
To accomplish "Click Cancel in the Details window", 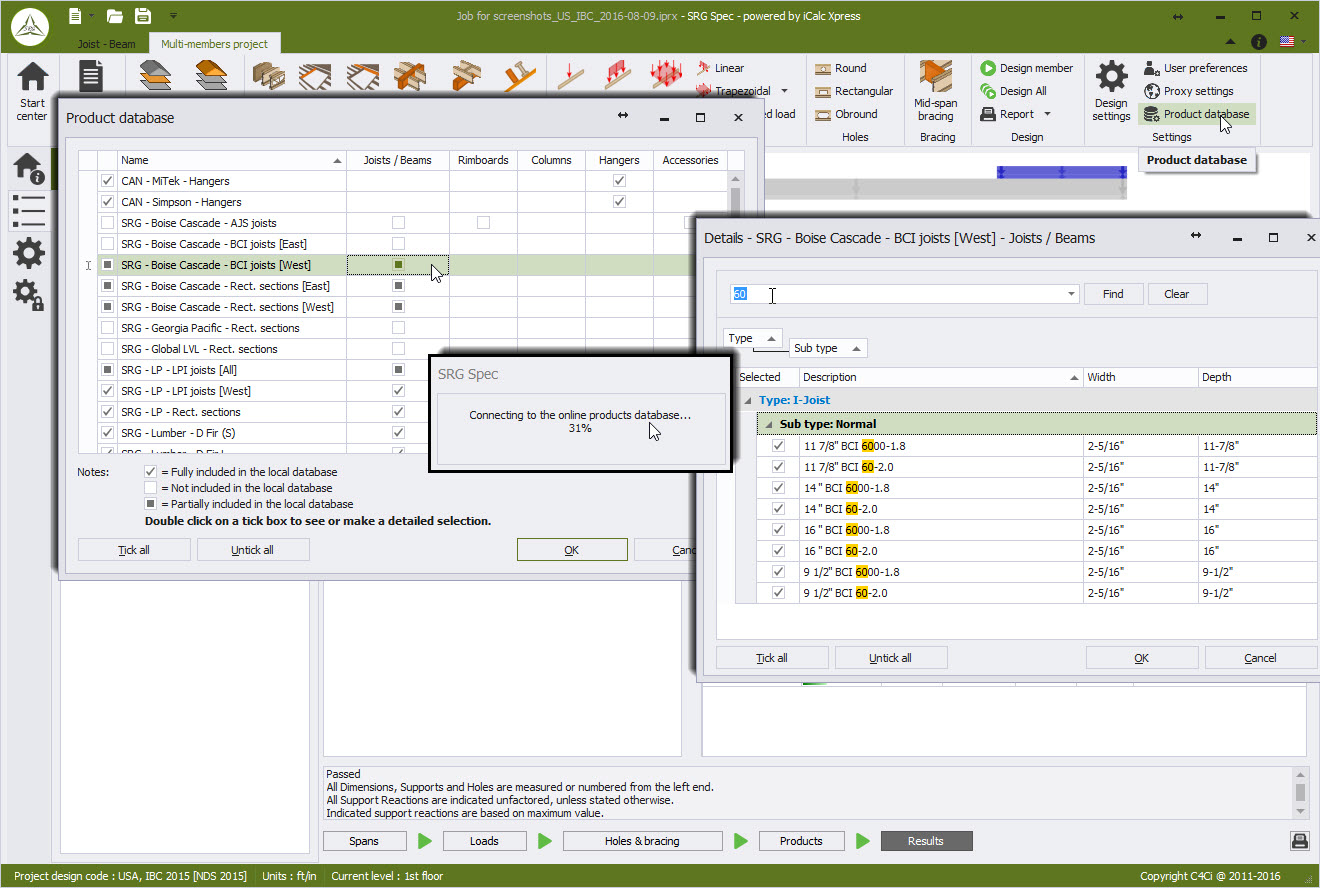I will pyautogui.click(x=1260, y=658).
